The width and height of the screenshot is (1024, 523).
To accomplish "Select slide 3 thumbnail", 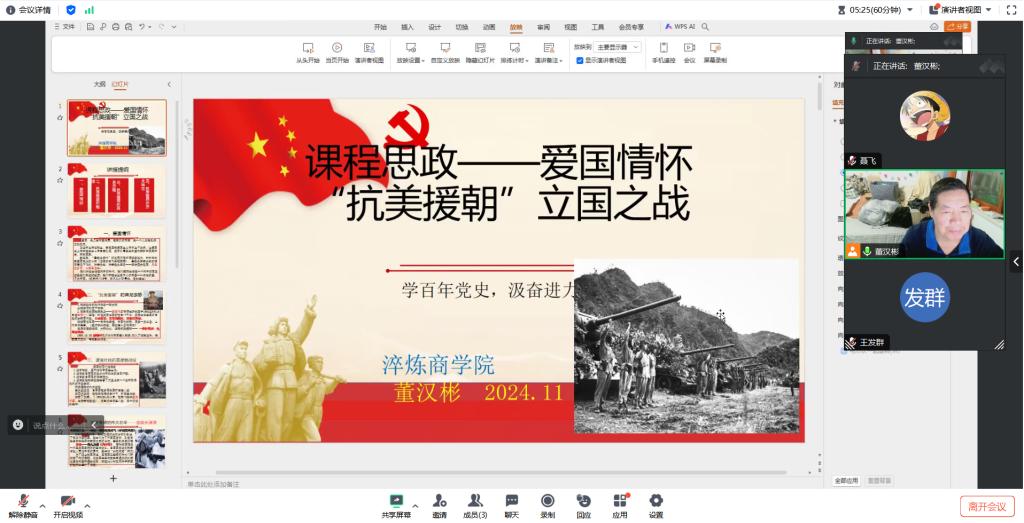I will coord(117,253).
